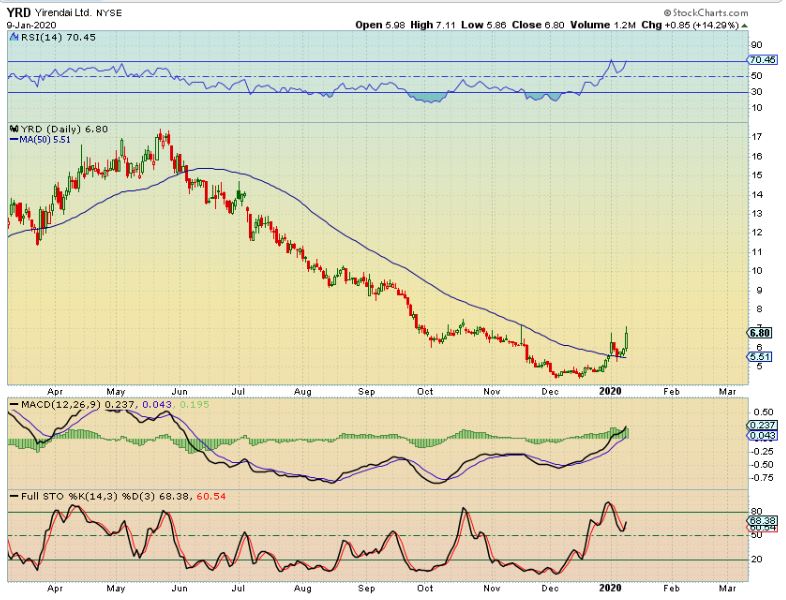Click the Chg +0.85 (+14.29%) value
786x600 pixels.
(690, 25)
